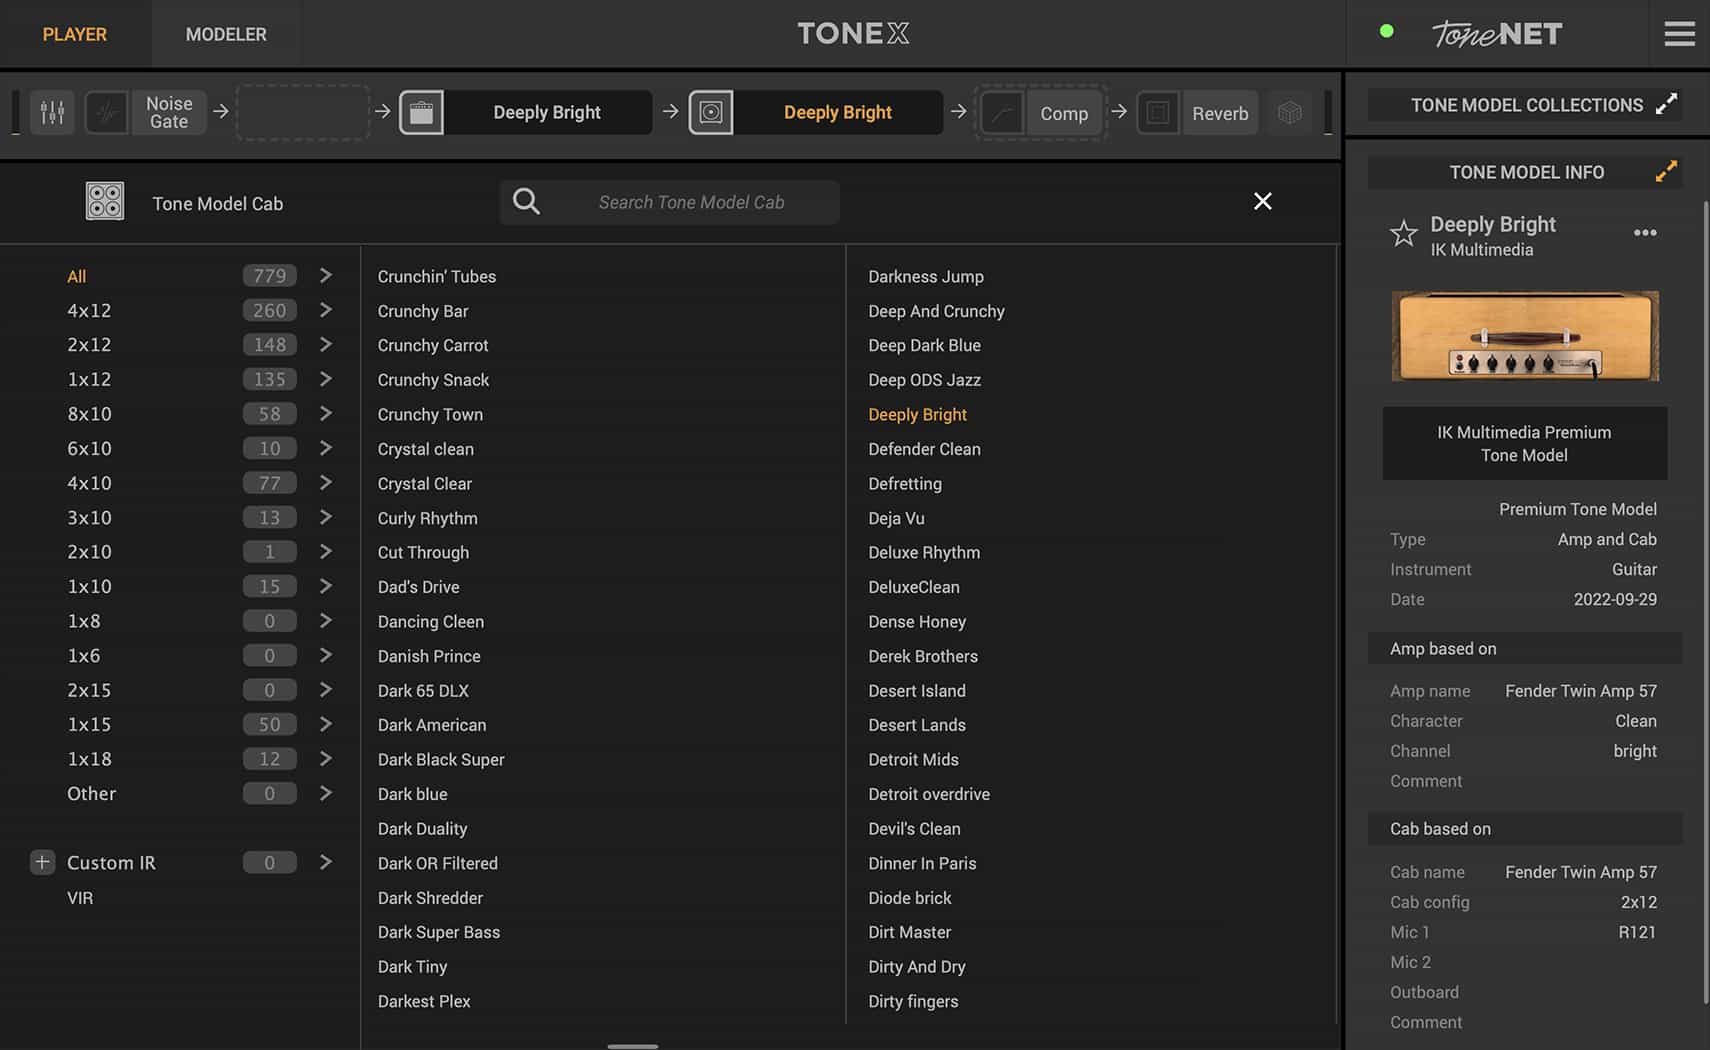The image size is (1710, 1050).
Task: Open the amp model block labeled Deeply Bright
Action: pos(546,112)
